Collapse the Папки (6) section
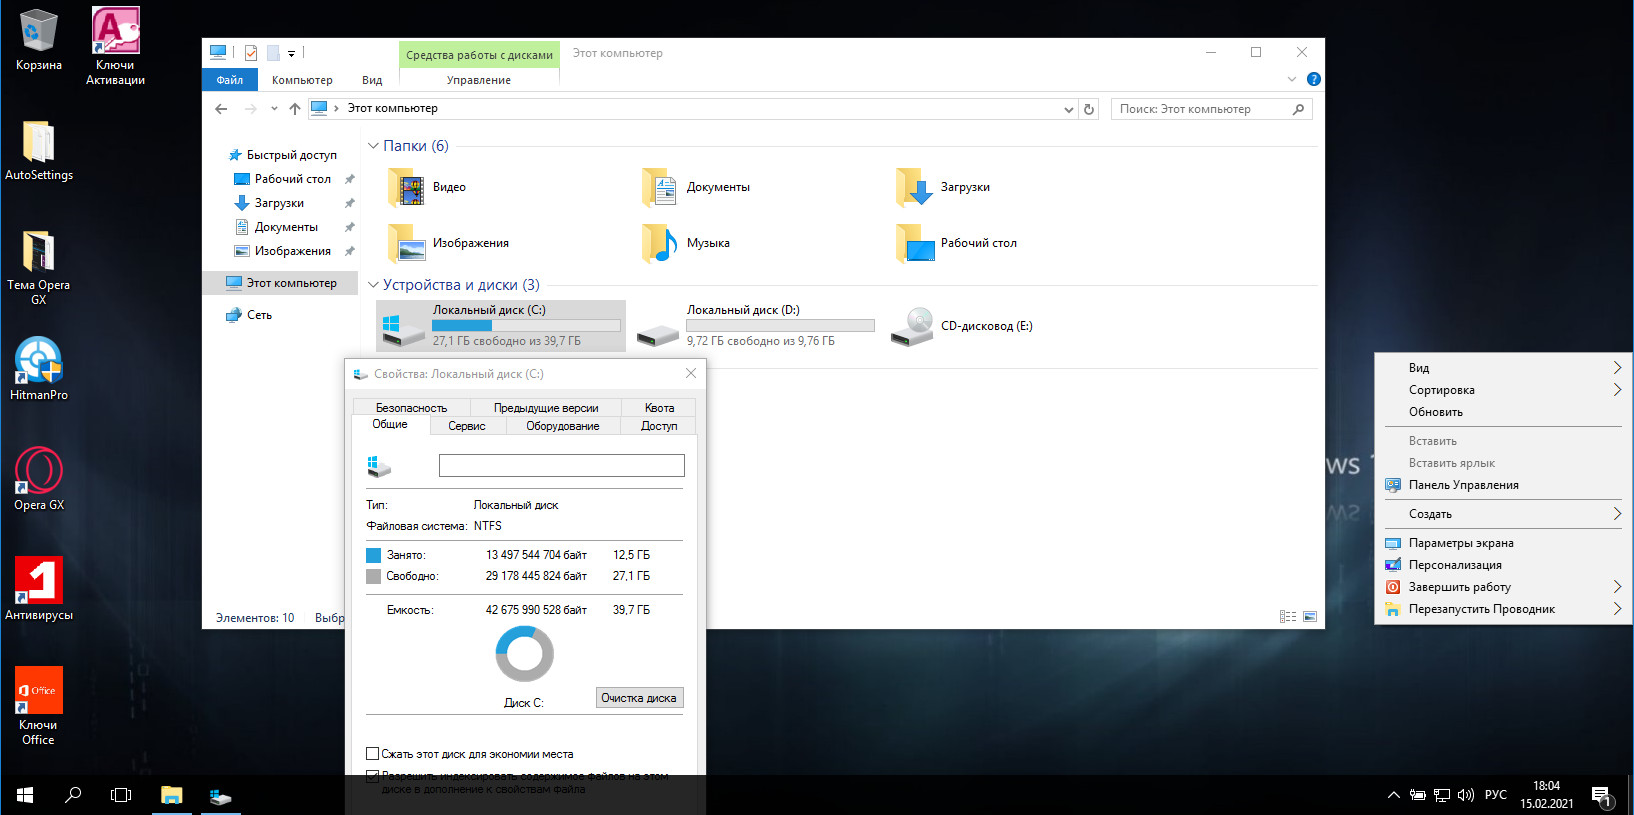This screenshot has height=815, width=1634. click(373, 146)
